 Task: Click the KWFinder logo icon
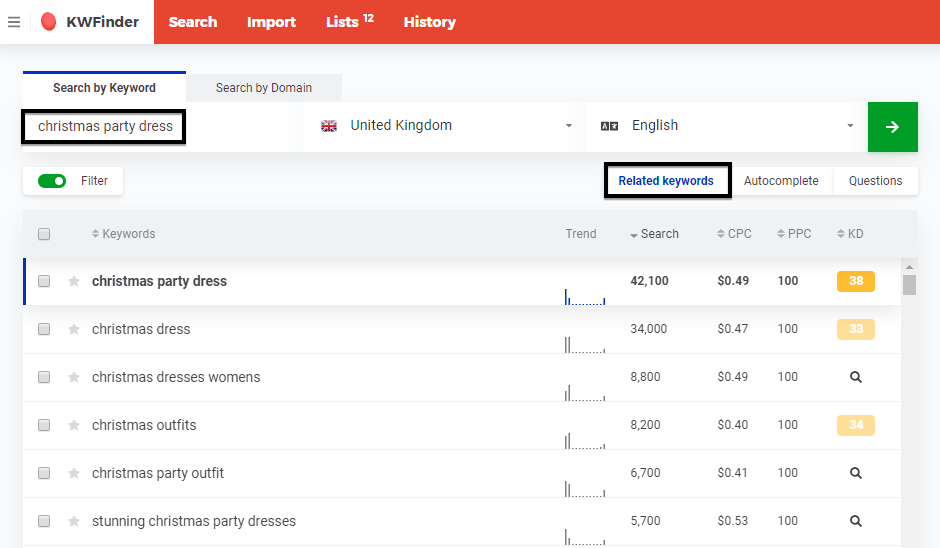click(x=49, y=22)
